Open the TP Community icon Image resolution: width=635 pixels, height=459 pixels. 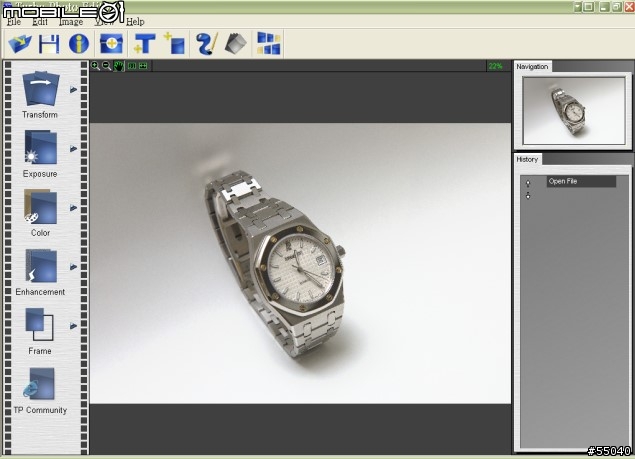click(x=39, y=384)
